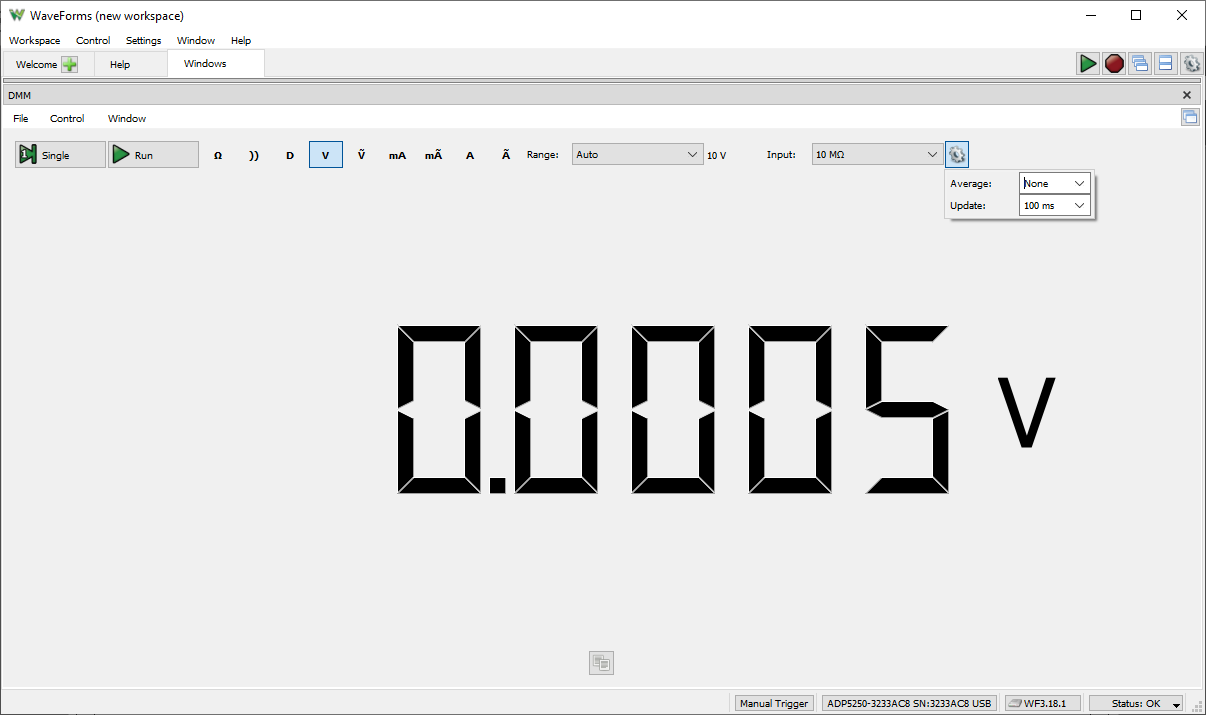
Task: Expand the Range dropdown showing Auto
Action: click(638, 154)
